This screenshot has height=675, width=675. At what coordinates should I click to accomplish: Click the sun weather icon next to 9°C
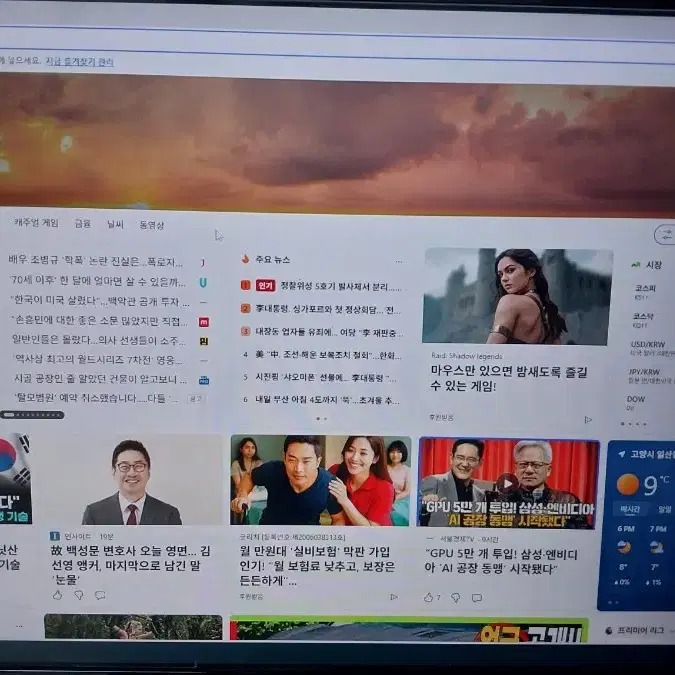(628, 484)
